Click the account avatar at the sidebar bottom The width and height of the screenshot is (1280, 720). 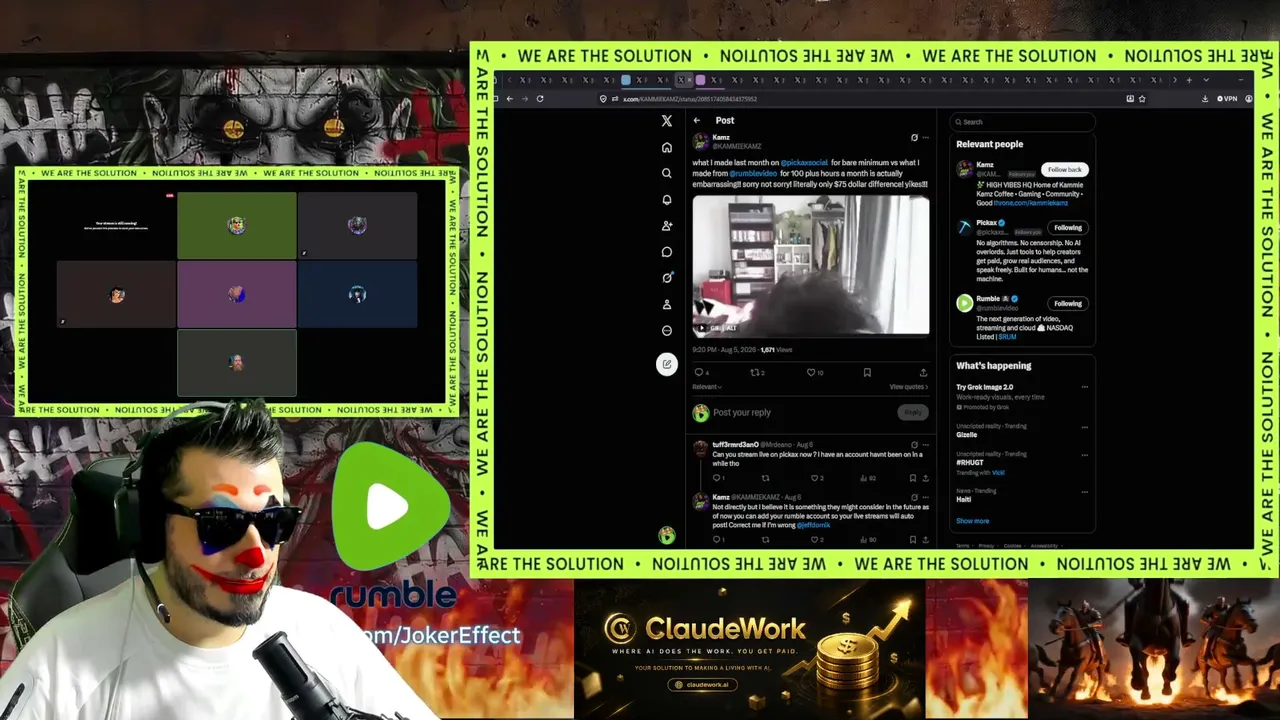(x=667, y=536)
